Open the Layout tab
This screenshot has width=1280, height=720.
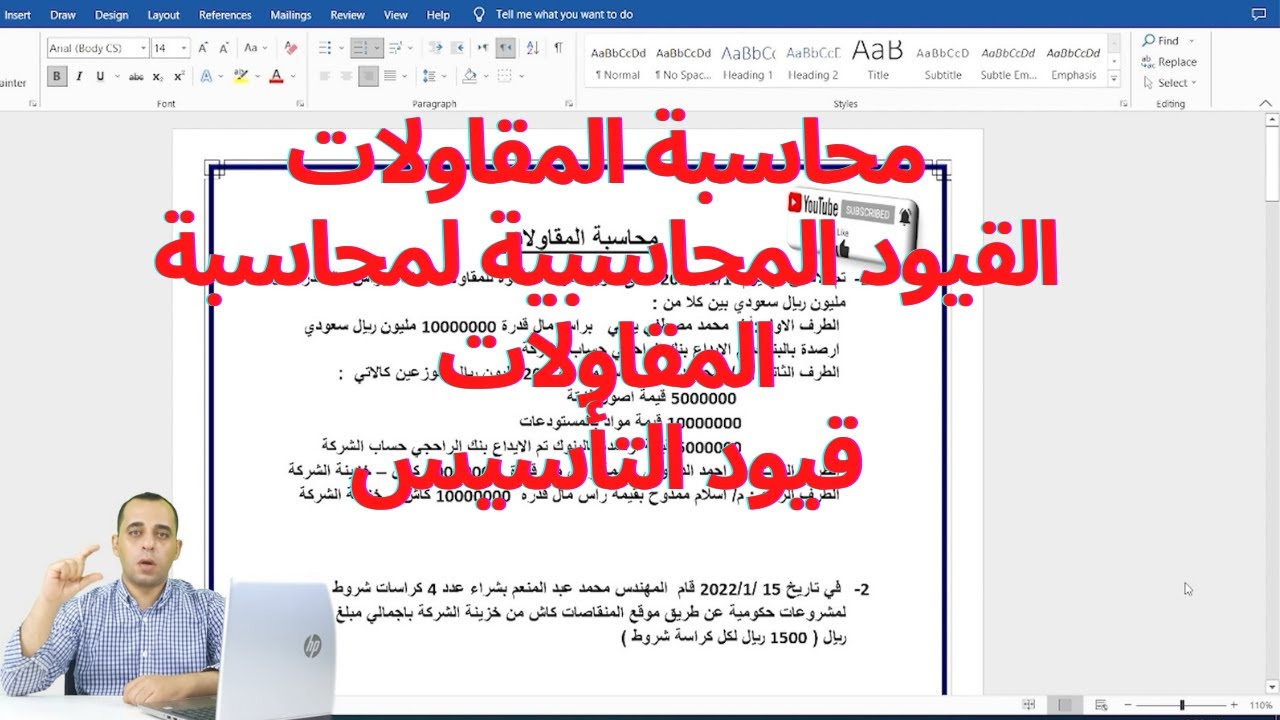tap(163, 15)
